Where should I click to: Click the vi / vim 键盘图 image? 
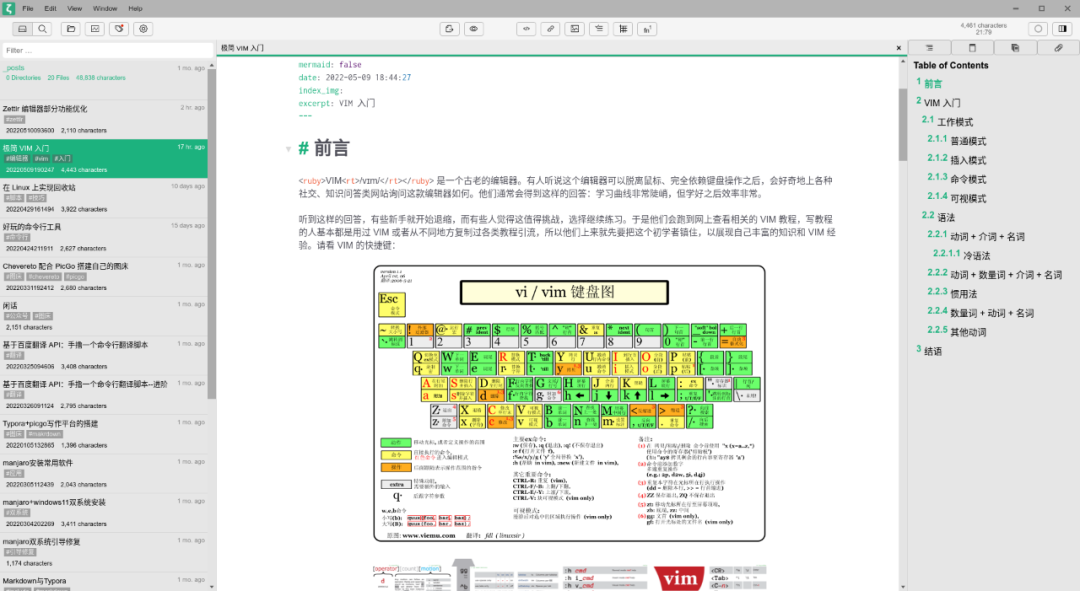click(x=569, y=404)
